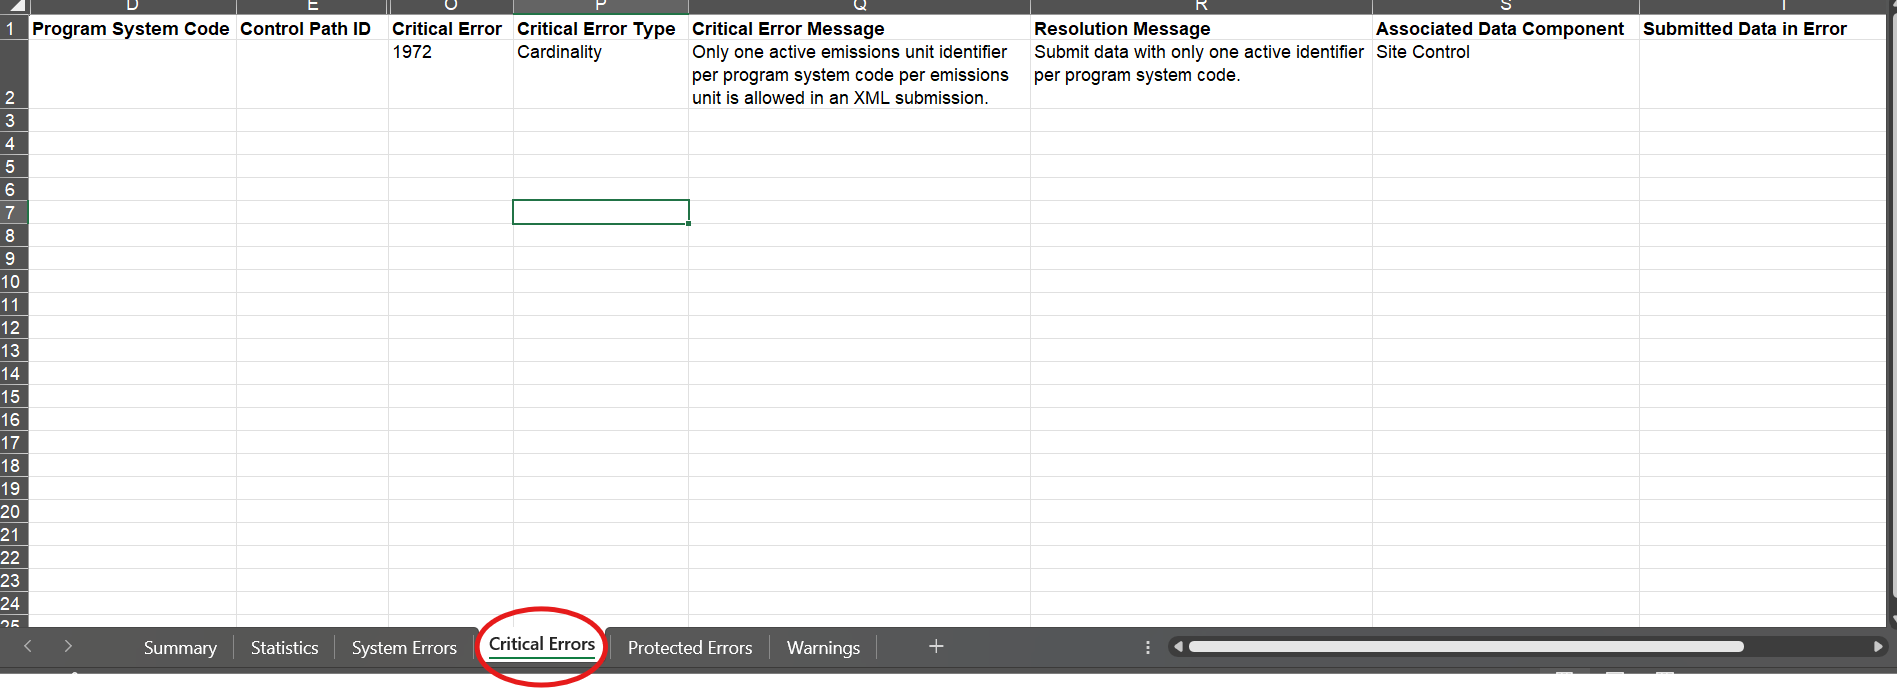The image size is (1897, 688).
Task: Select the Resolution Message header cell
Action: point(1201,29)
